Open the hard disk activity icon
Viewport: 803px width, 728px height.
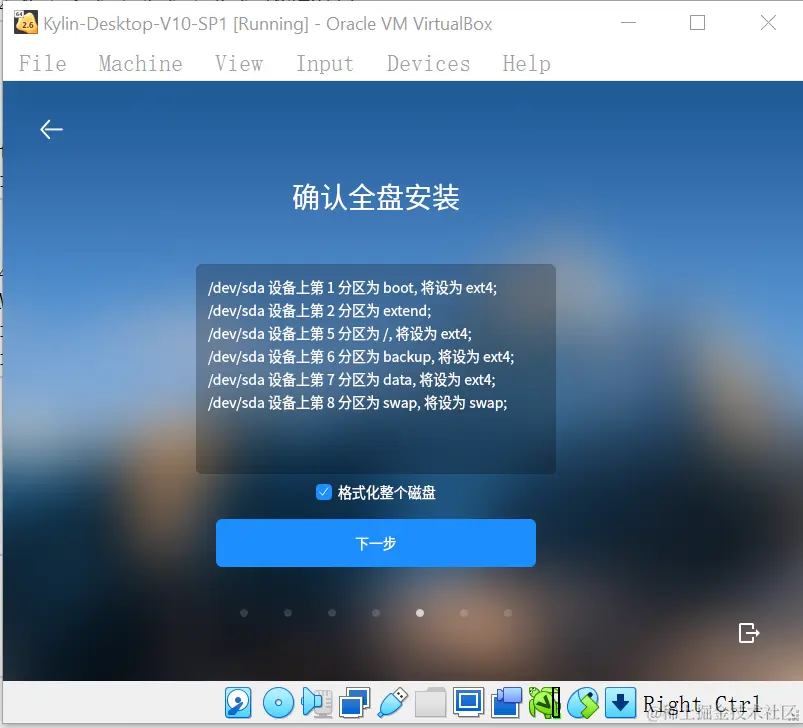[x=238, y=703]
